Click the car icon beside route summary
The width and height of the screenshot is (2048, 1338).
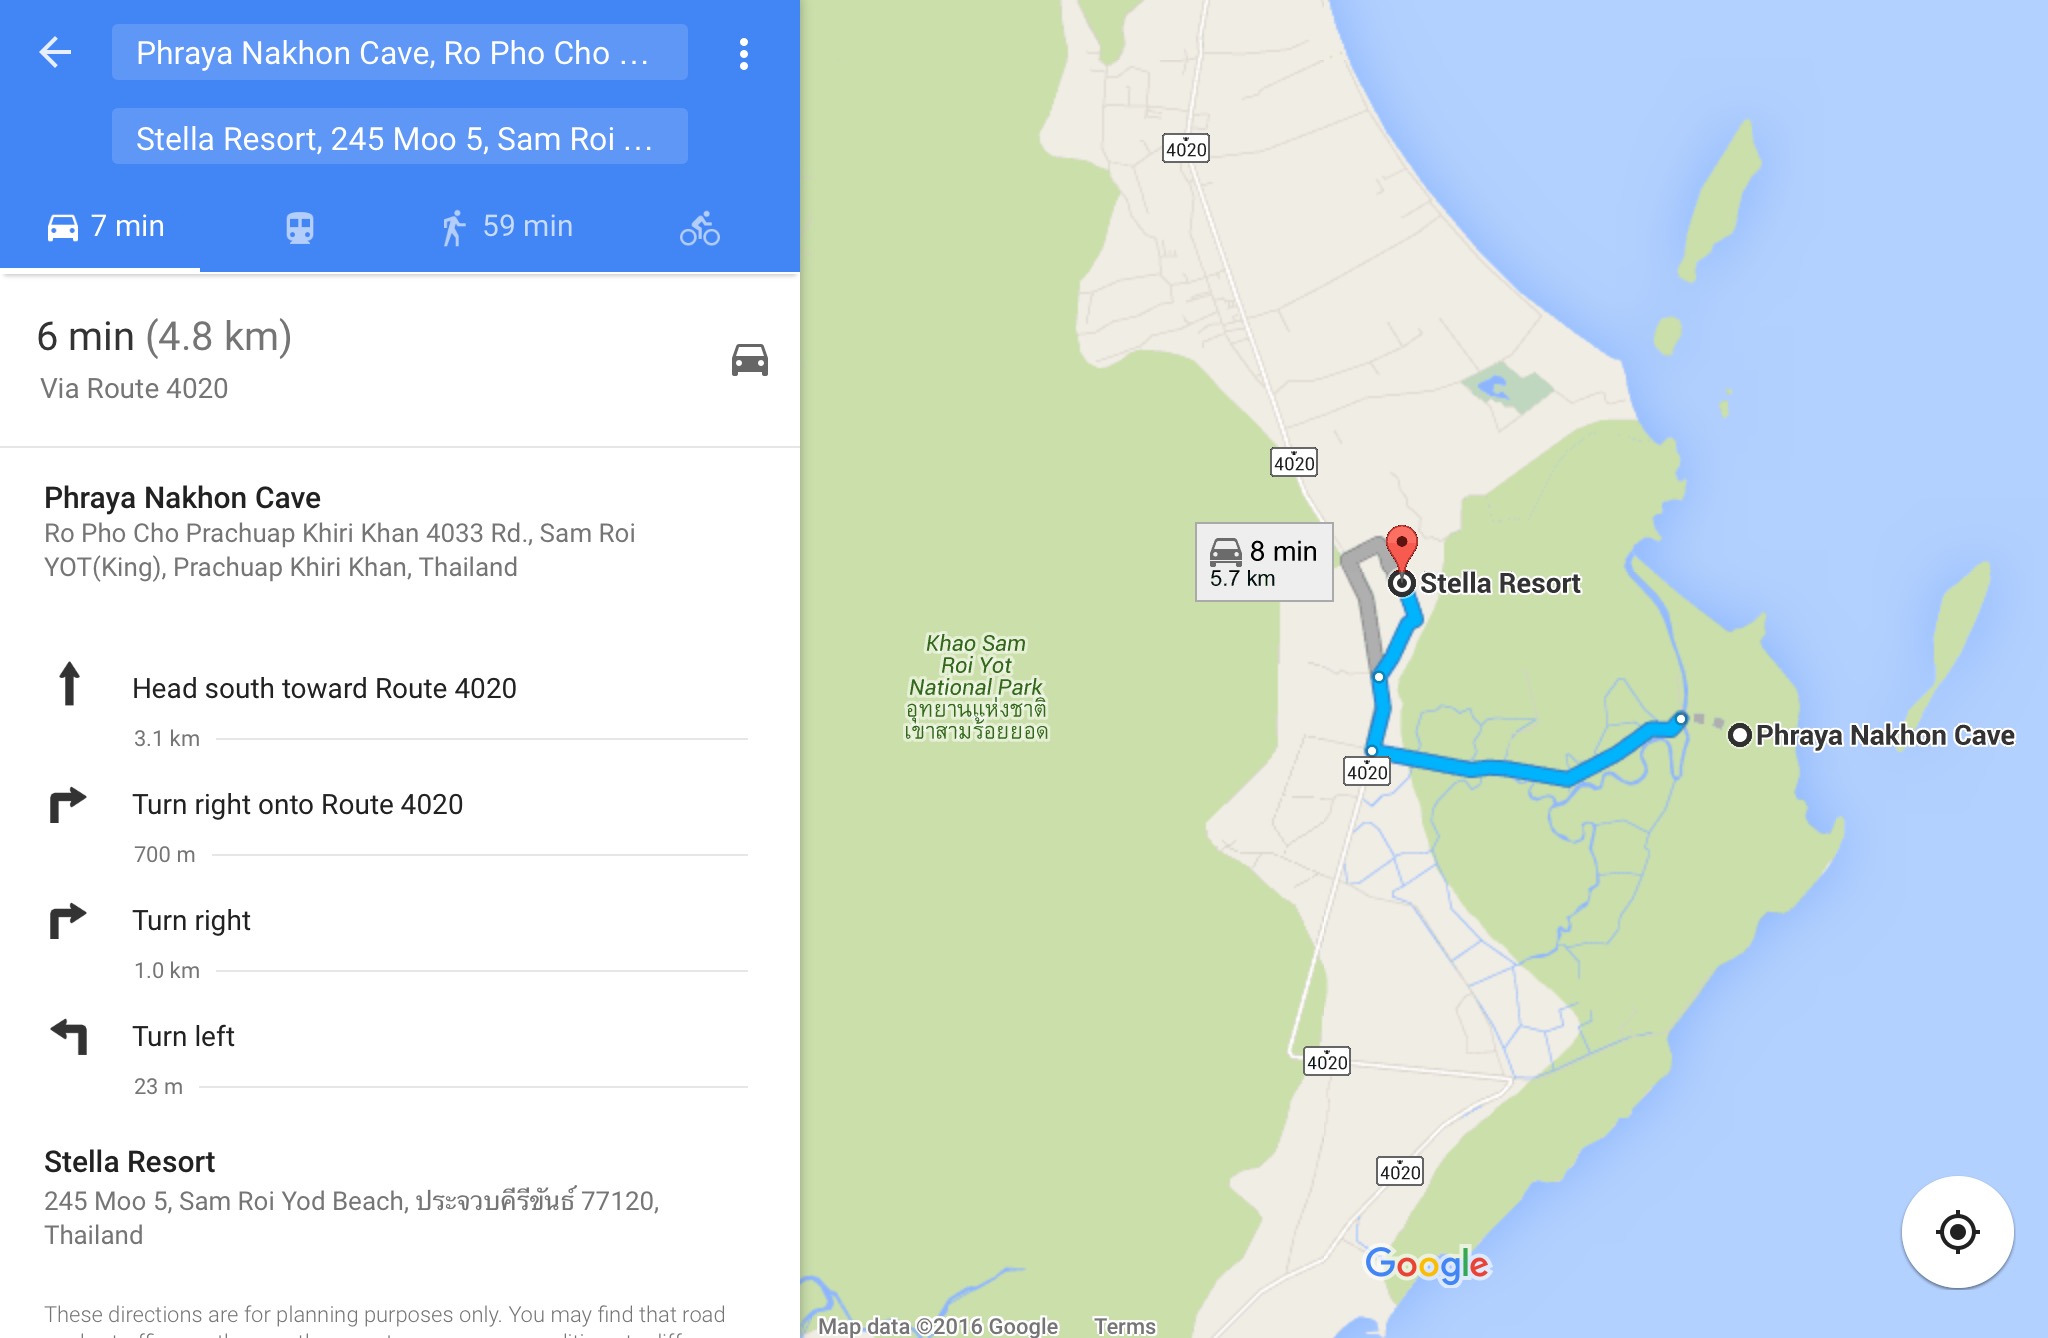[750, 360]
